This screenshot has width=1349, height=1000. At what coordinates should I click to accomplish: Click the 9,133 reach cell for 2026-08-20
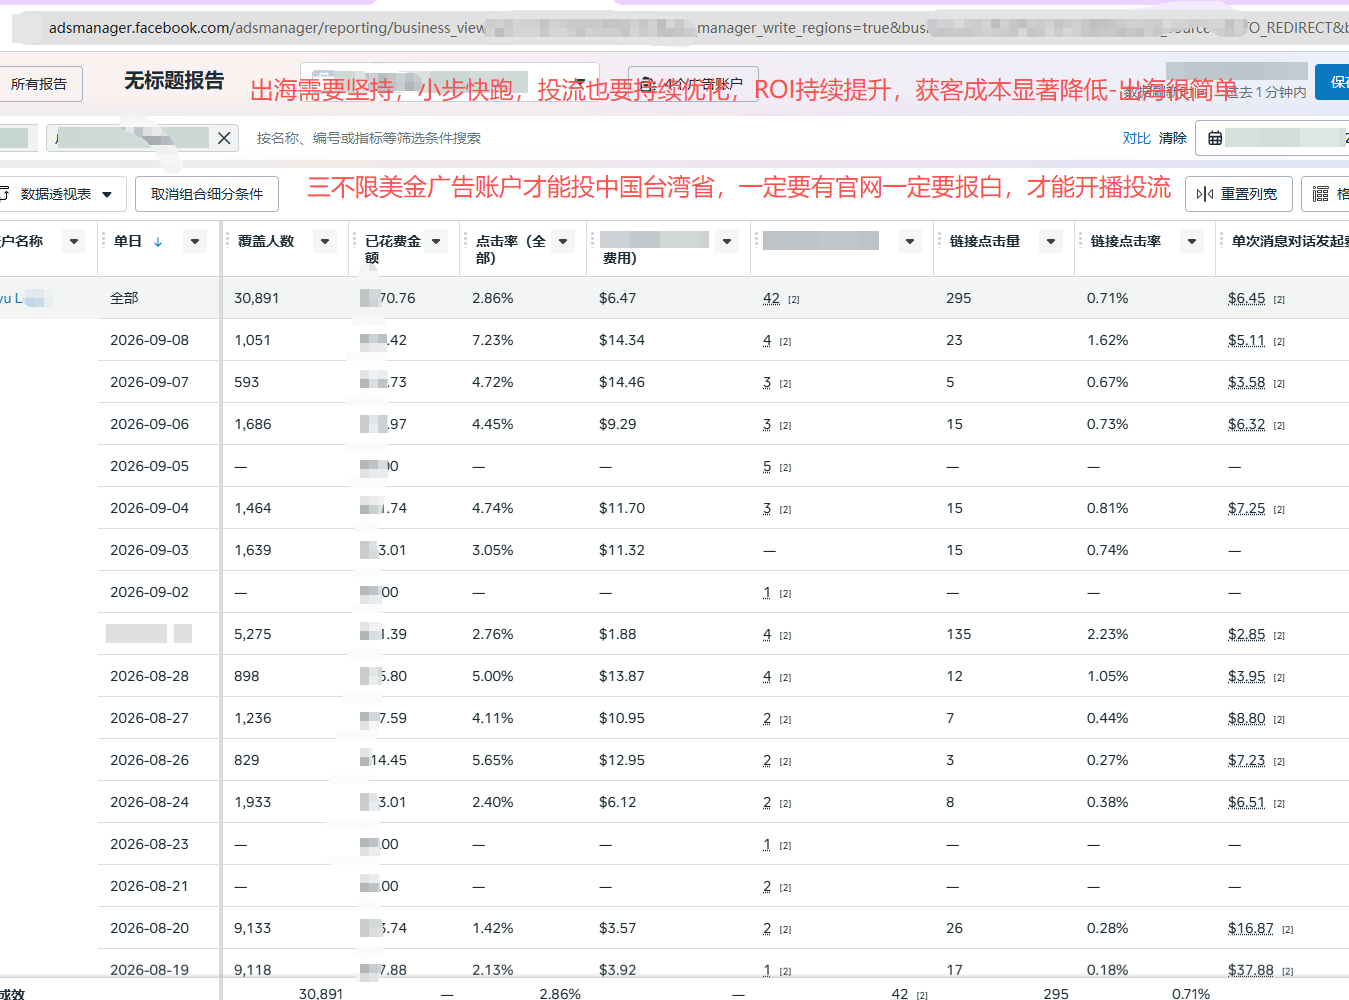[x=252, y=928]
